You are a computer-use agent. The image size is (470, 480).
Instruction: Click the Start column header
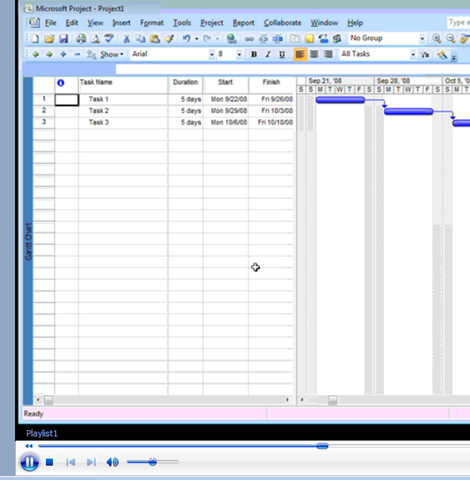pos(226,85)
